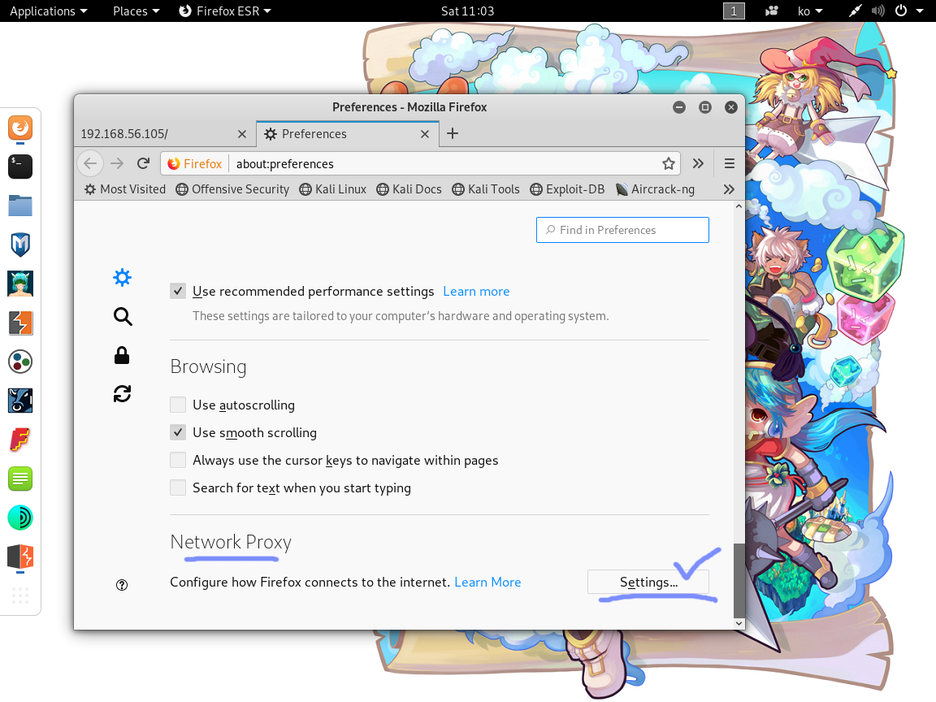
Task: Show more bookmarks via toolbar chevron
Action: tap(729, 189)
